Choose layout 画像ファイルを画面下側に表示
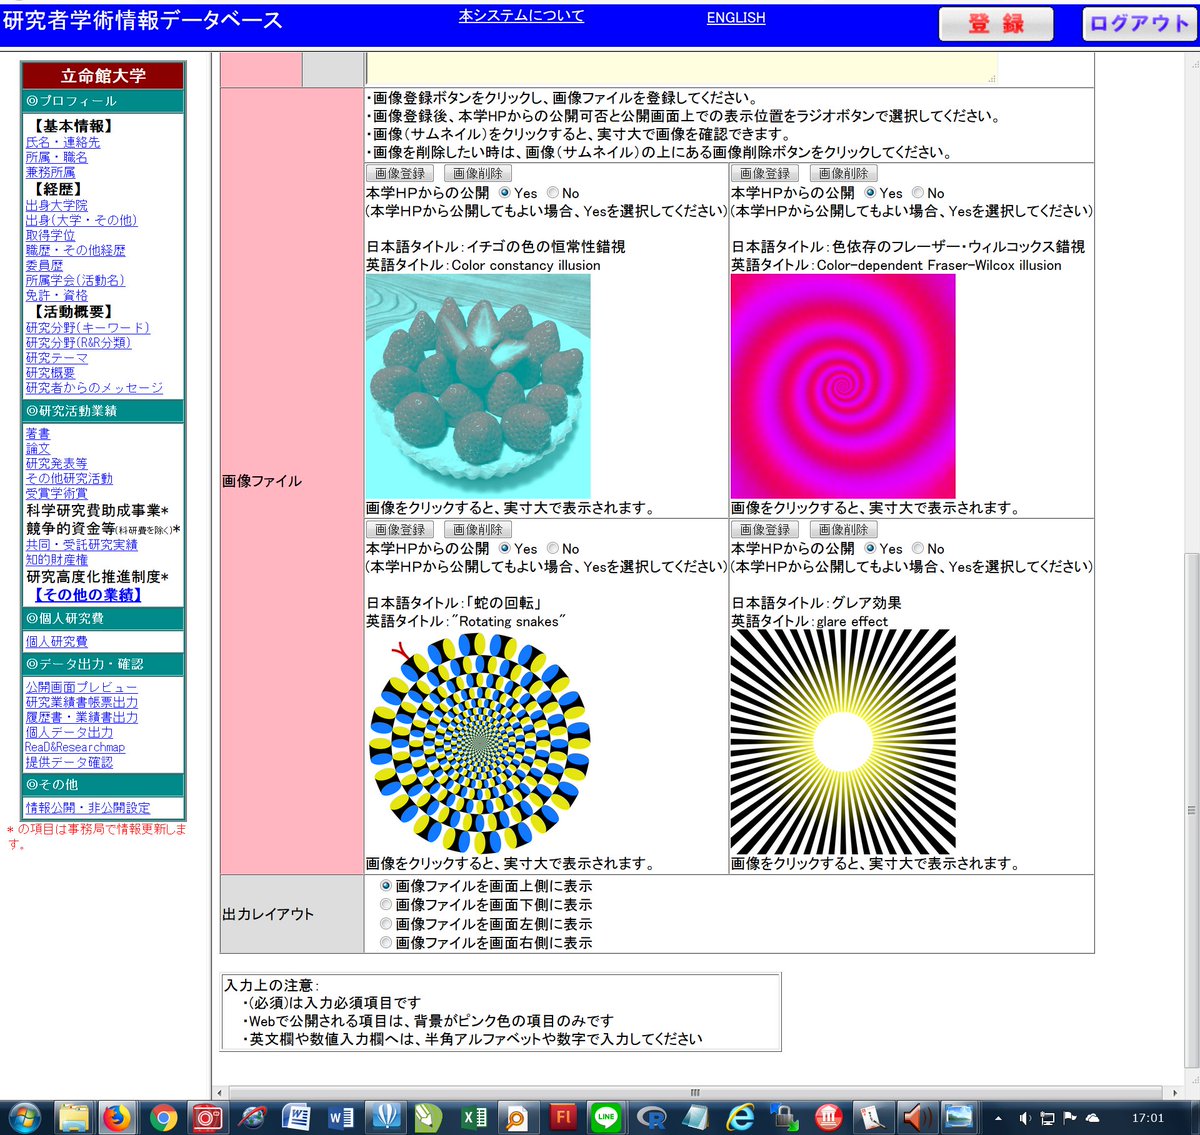The width and height of the screenshot is (1200, 1135). [x=386, y=904]
